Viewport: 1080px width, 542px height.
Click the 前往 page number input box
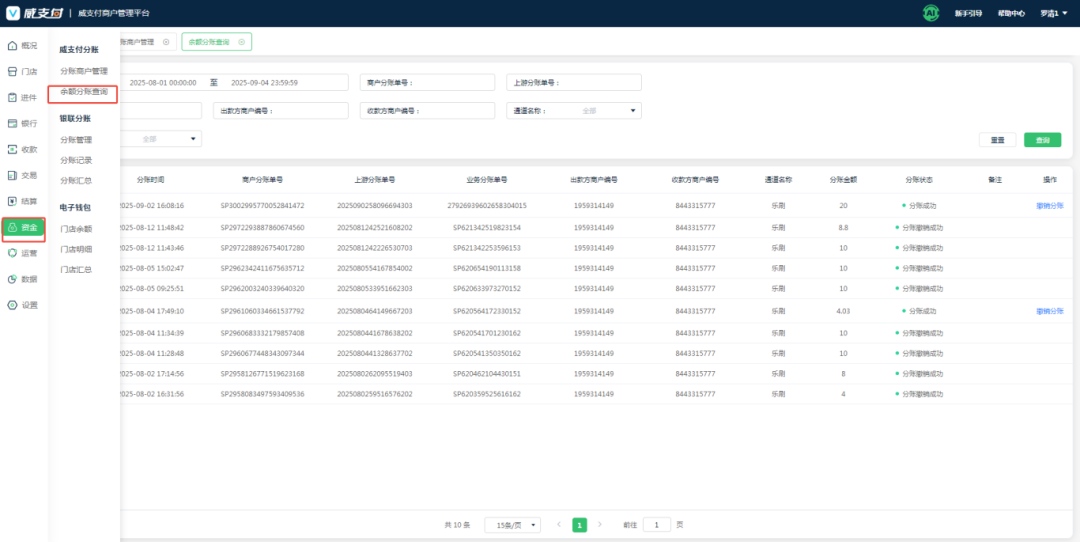[657, 525]
